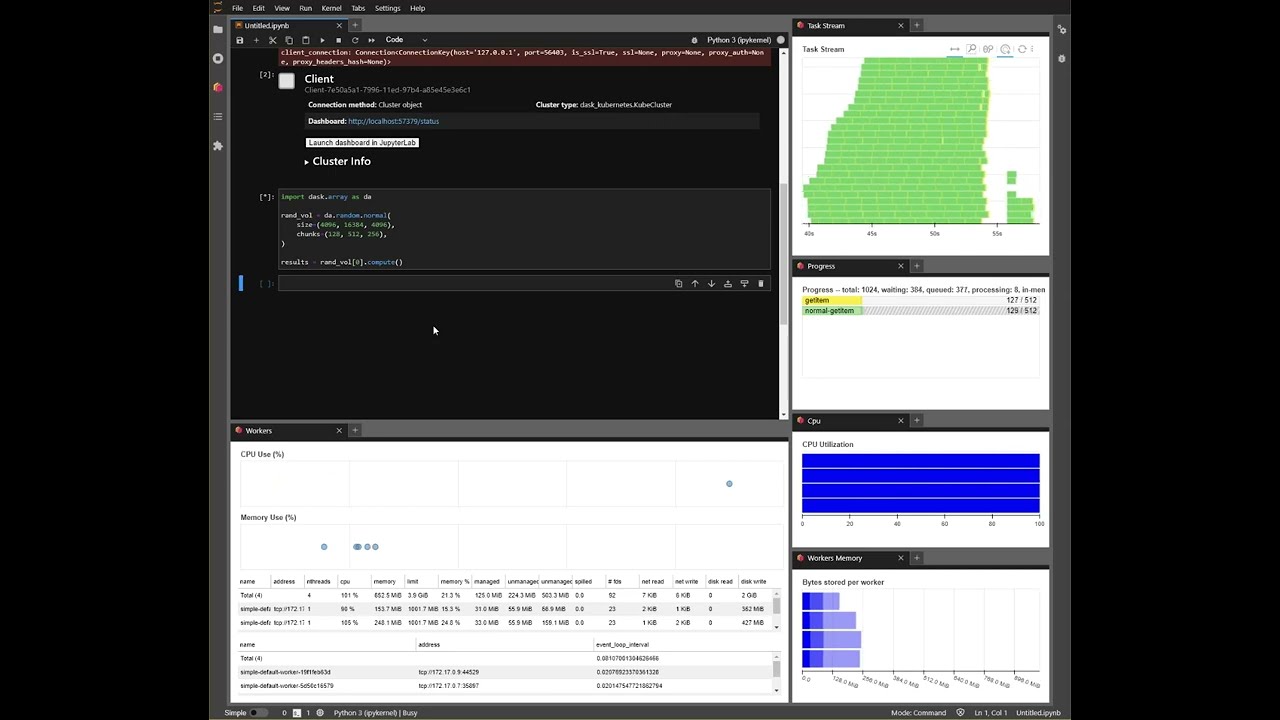Add a new tab beside the Workers tab

354,430
